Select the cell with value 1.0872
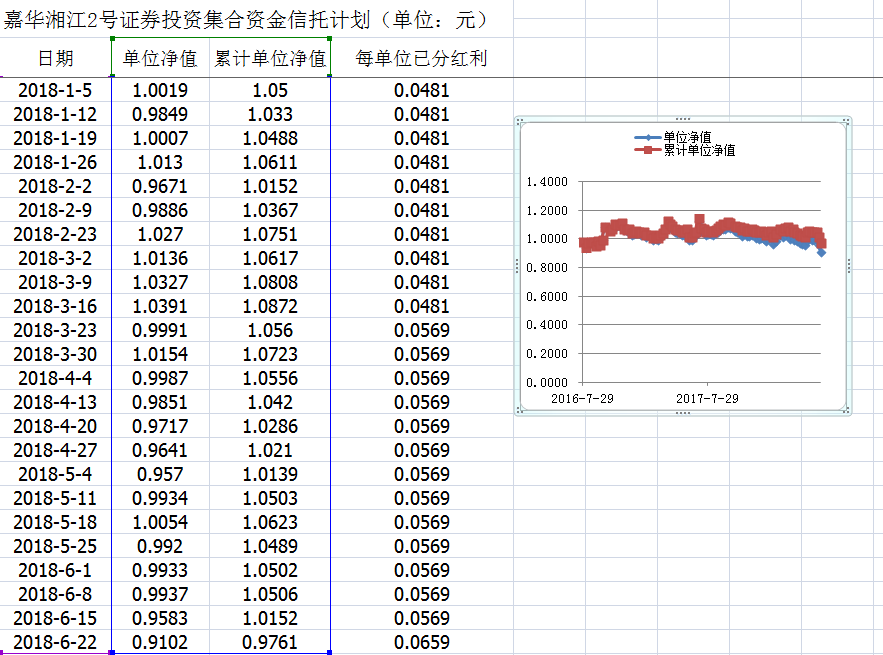 point(270,306)
